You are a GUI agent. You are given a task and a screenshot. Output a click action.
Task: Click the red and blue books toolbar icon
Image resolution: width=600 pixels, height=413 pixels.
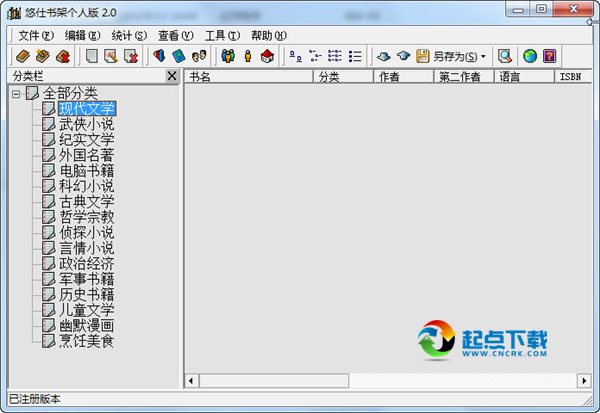click(x=159, y=56)
